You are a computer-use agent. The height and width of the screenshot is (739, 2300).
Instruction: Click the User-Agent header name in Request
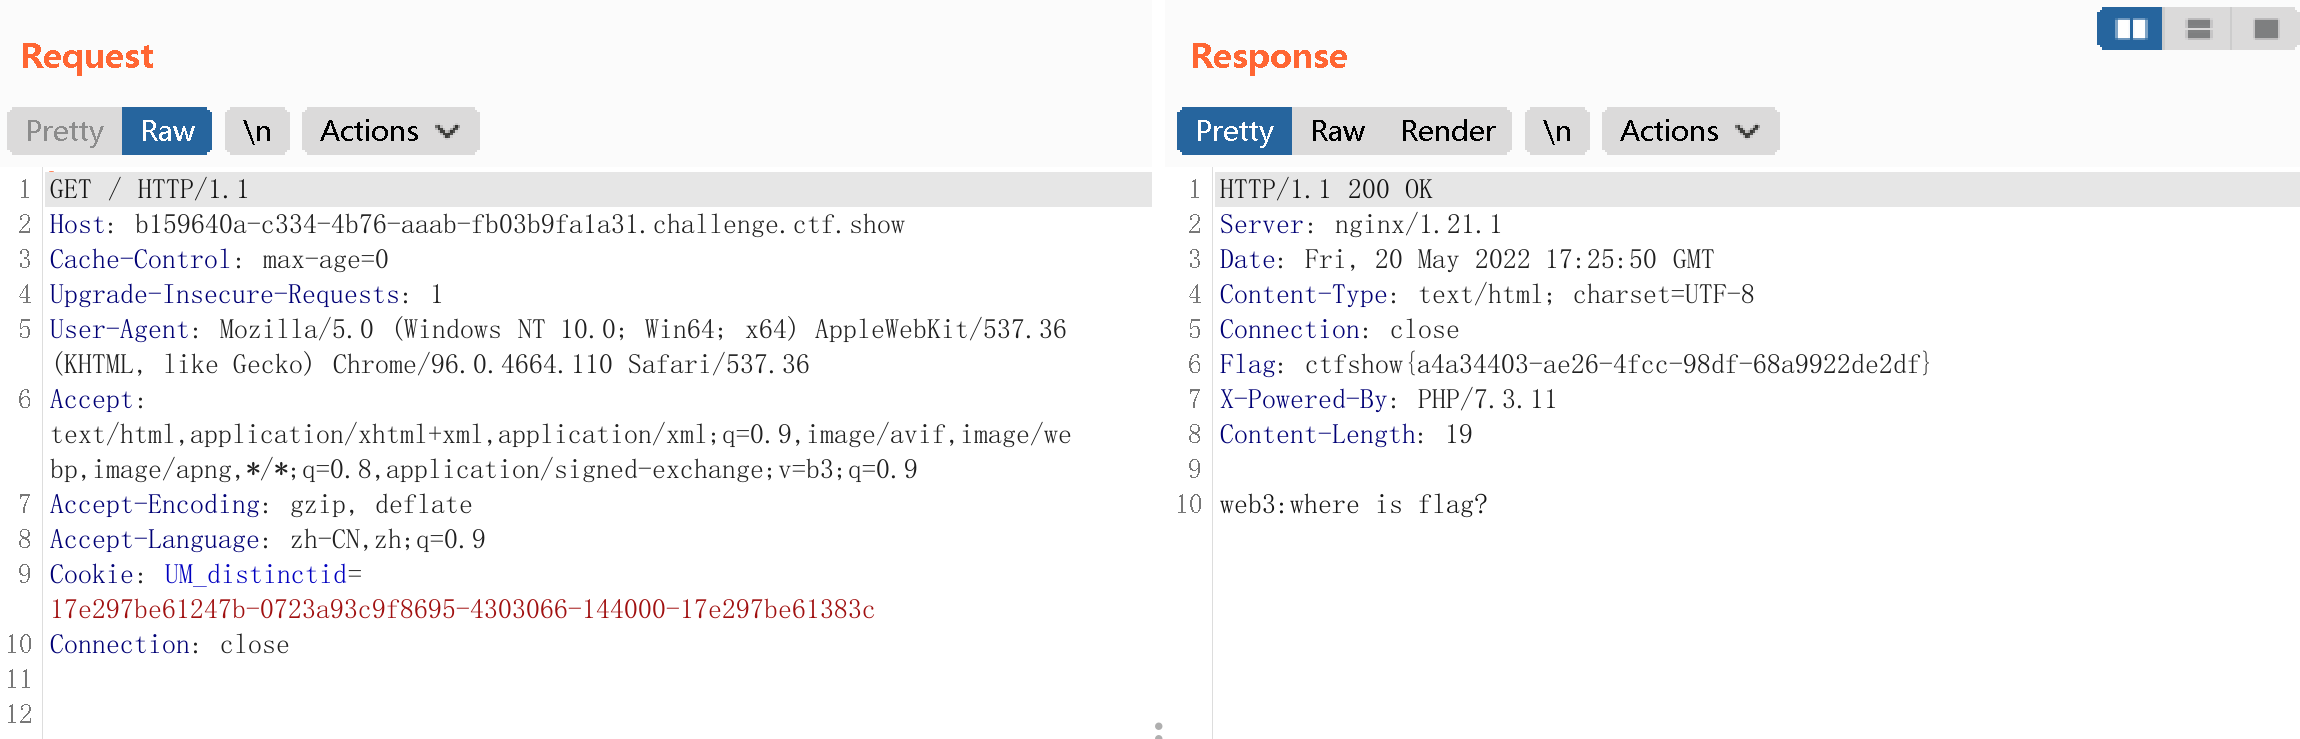click(119, 330)
